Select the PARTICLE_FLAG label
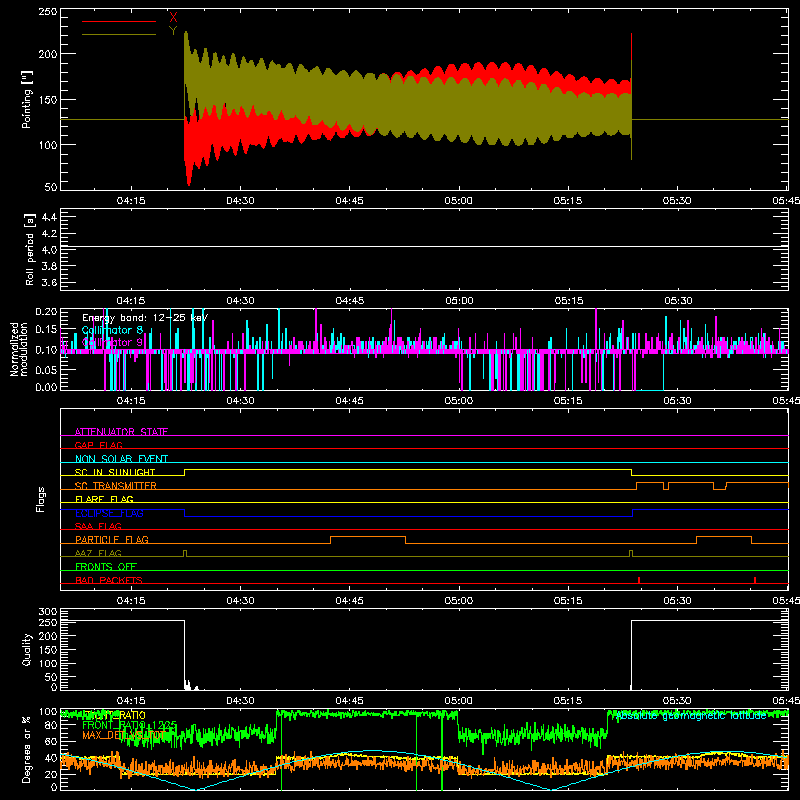Image resolution: width=800 pixels, height=800 pixels. (112, 540)
